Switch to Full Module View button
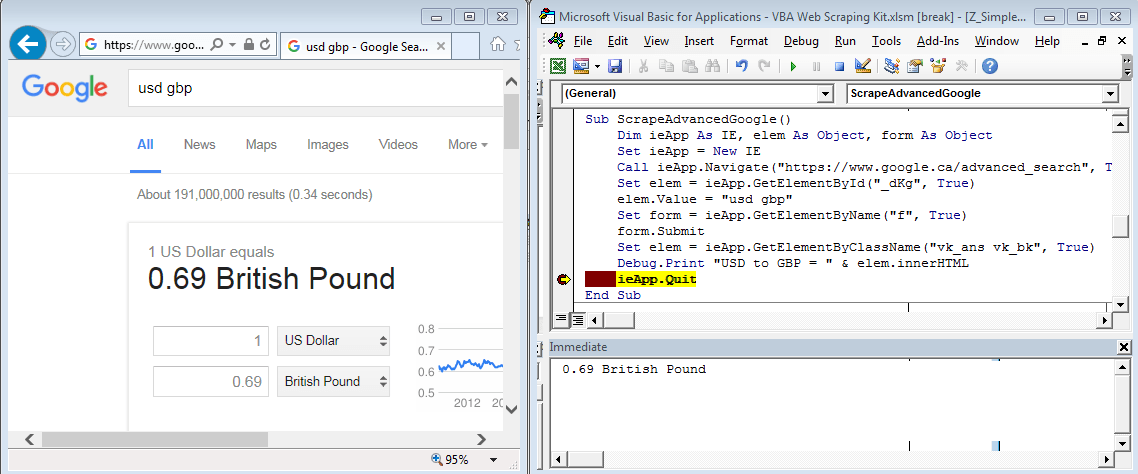Screen dimensions: 1138x474 click(x=577, y=319)
